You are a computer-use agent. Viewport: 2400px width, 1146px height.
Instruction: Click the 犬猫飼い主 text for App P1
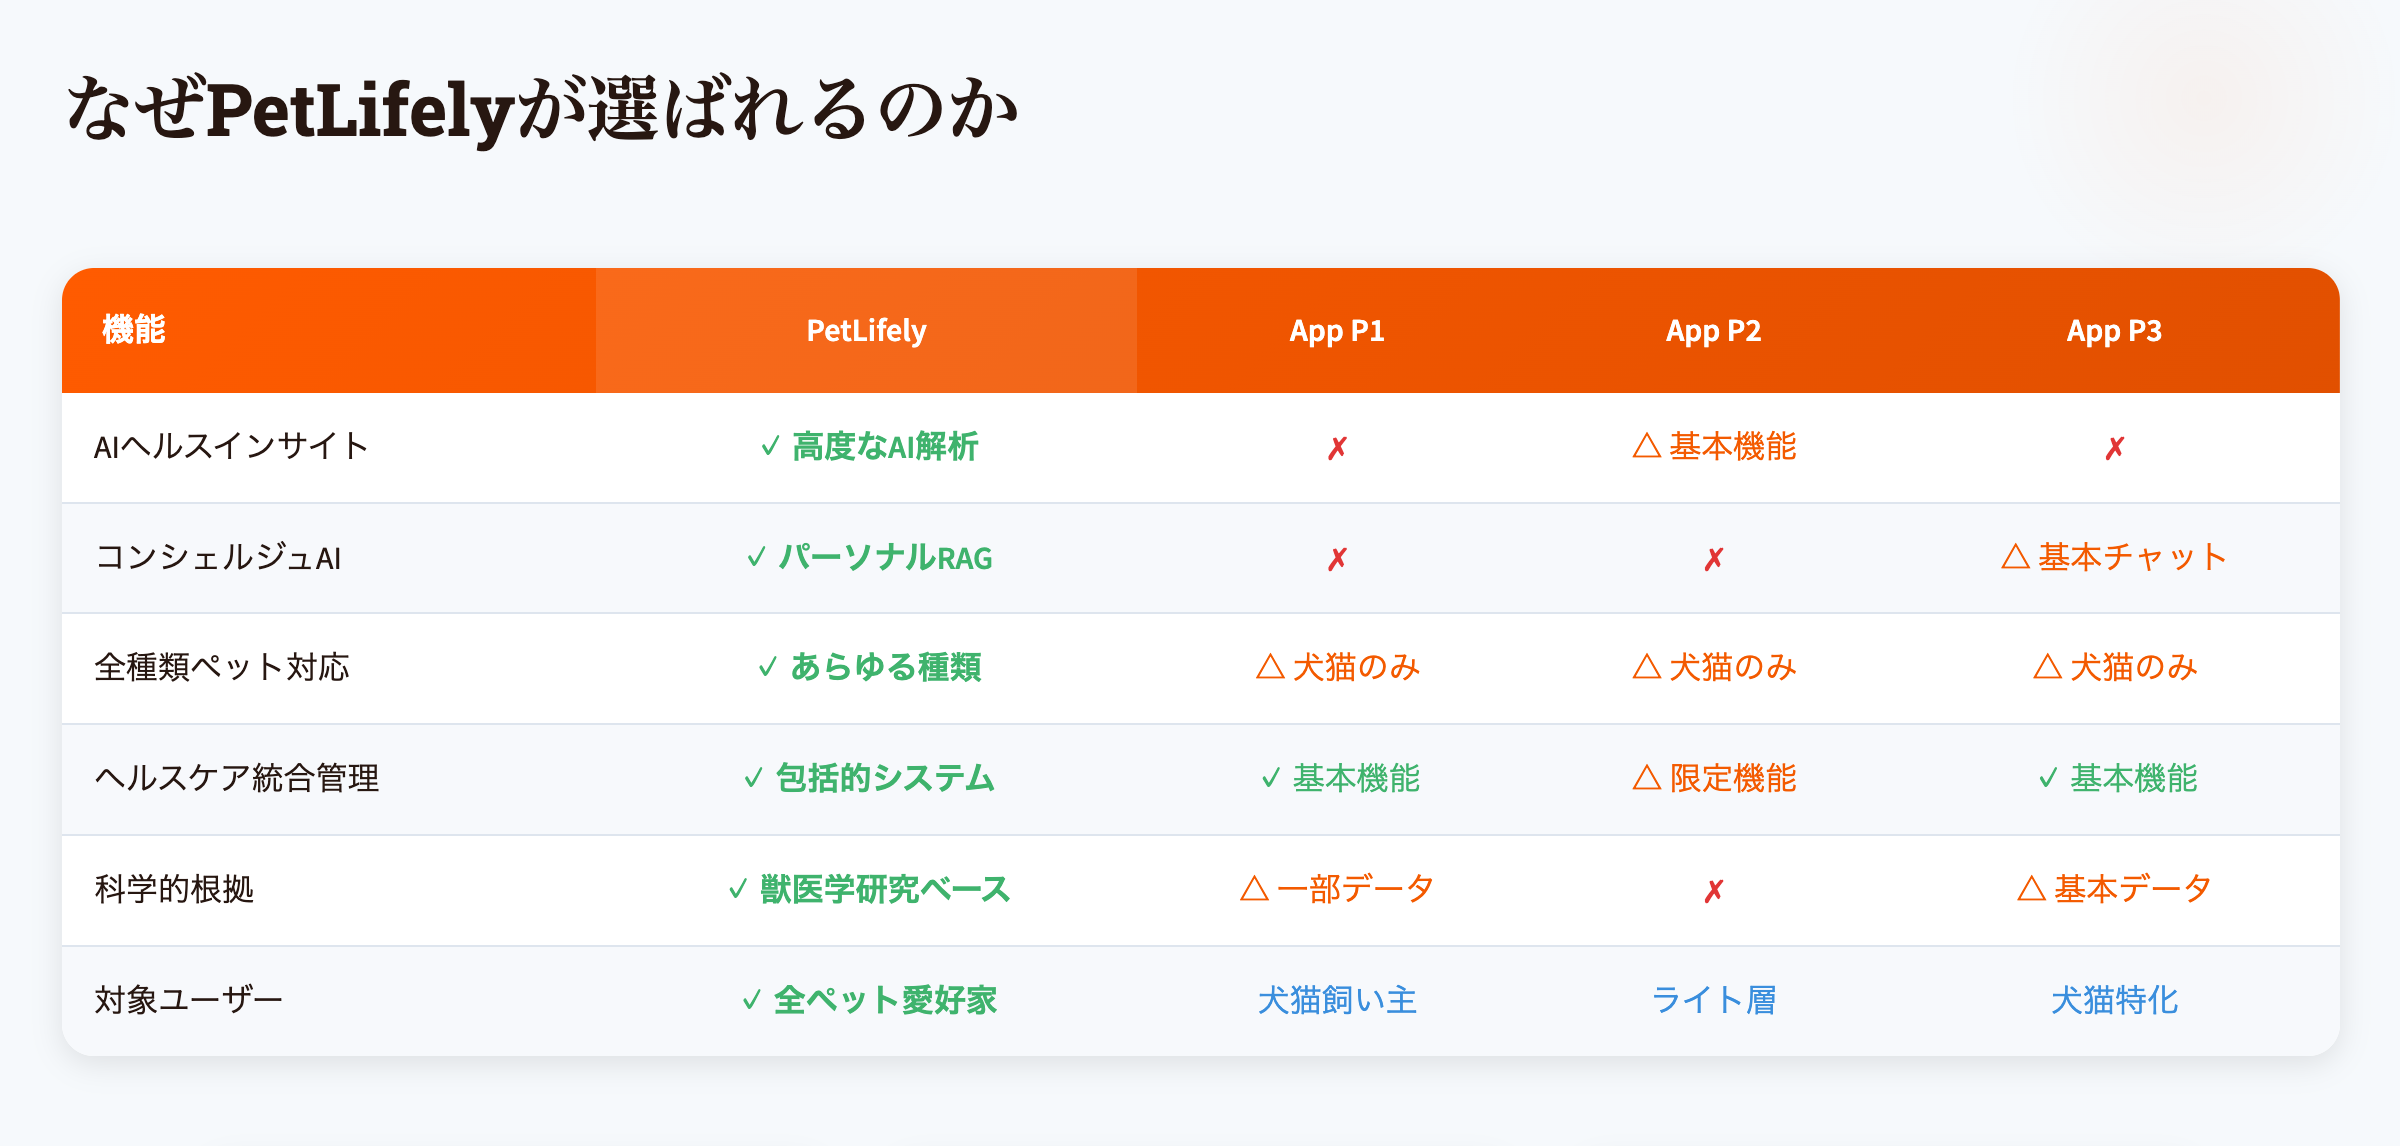(x=1337, y=1000)
